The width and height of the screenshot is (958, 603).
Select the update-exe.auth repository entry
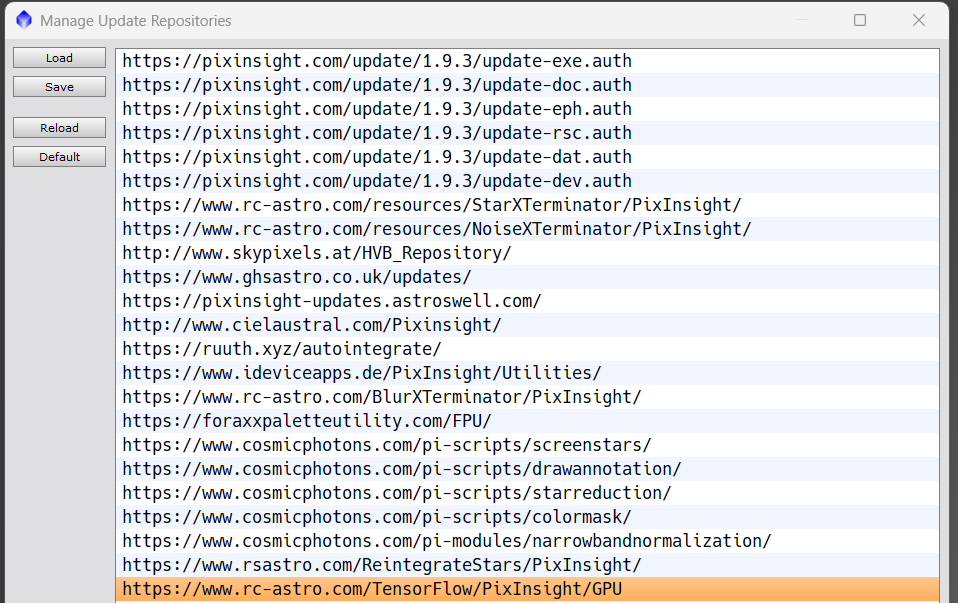click(x=377, y=61)
